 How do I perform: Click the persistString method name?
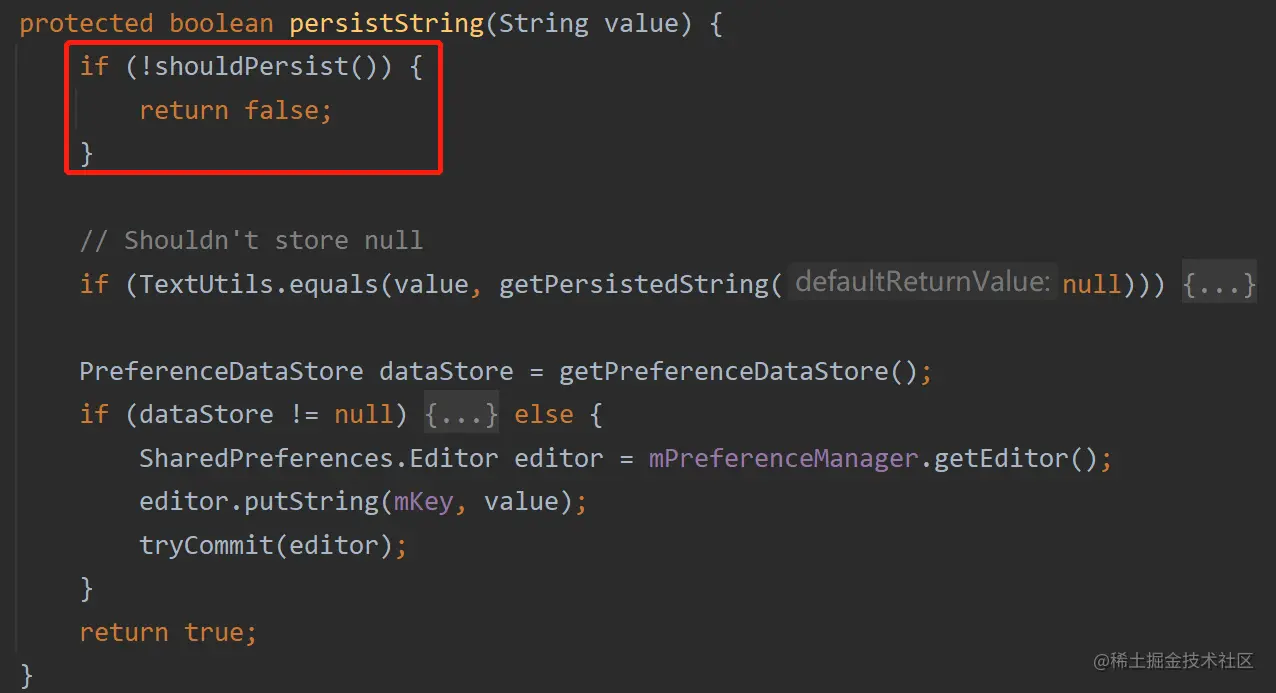pyautogui.click(x=386, y=24)
